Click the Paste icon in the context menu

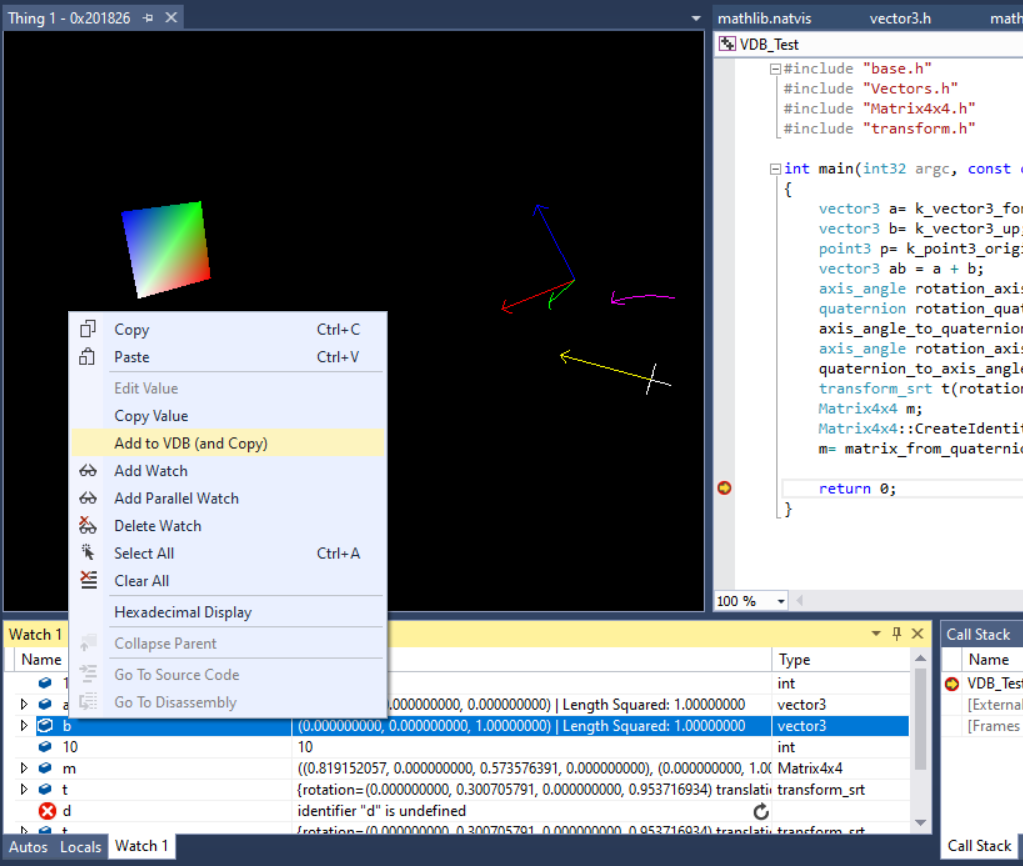(89, 357)
